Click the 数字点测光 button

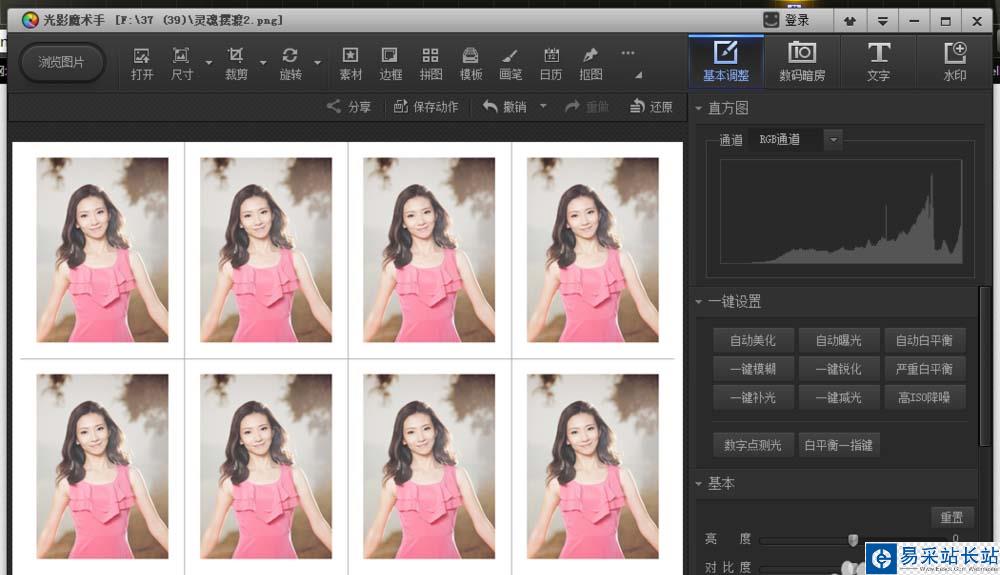pos(753,445)
